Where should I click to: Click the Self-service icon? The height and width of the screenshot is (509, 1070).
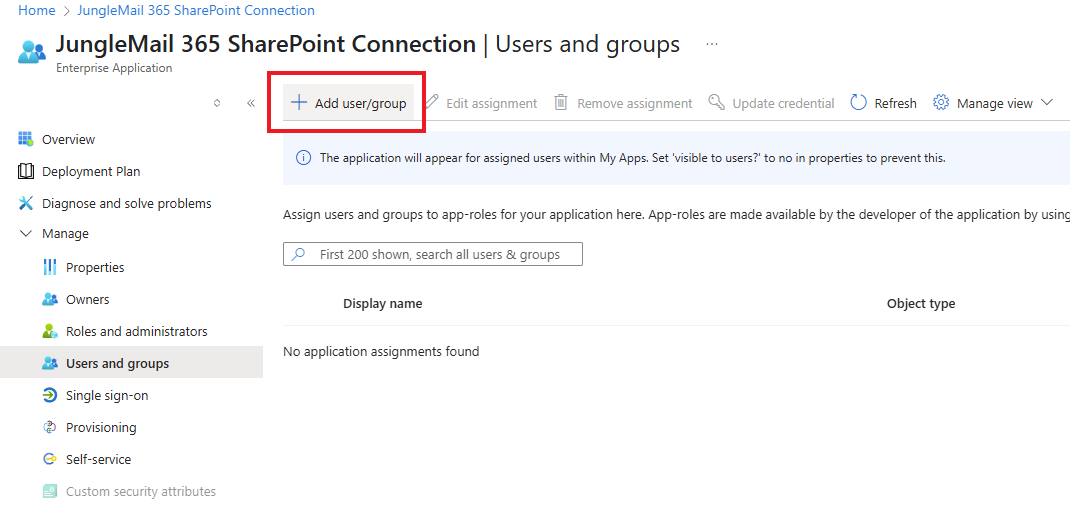49,460
